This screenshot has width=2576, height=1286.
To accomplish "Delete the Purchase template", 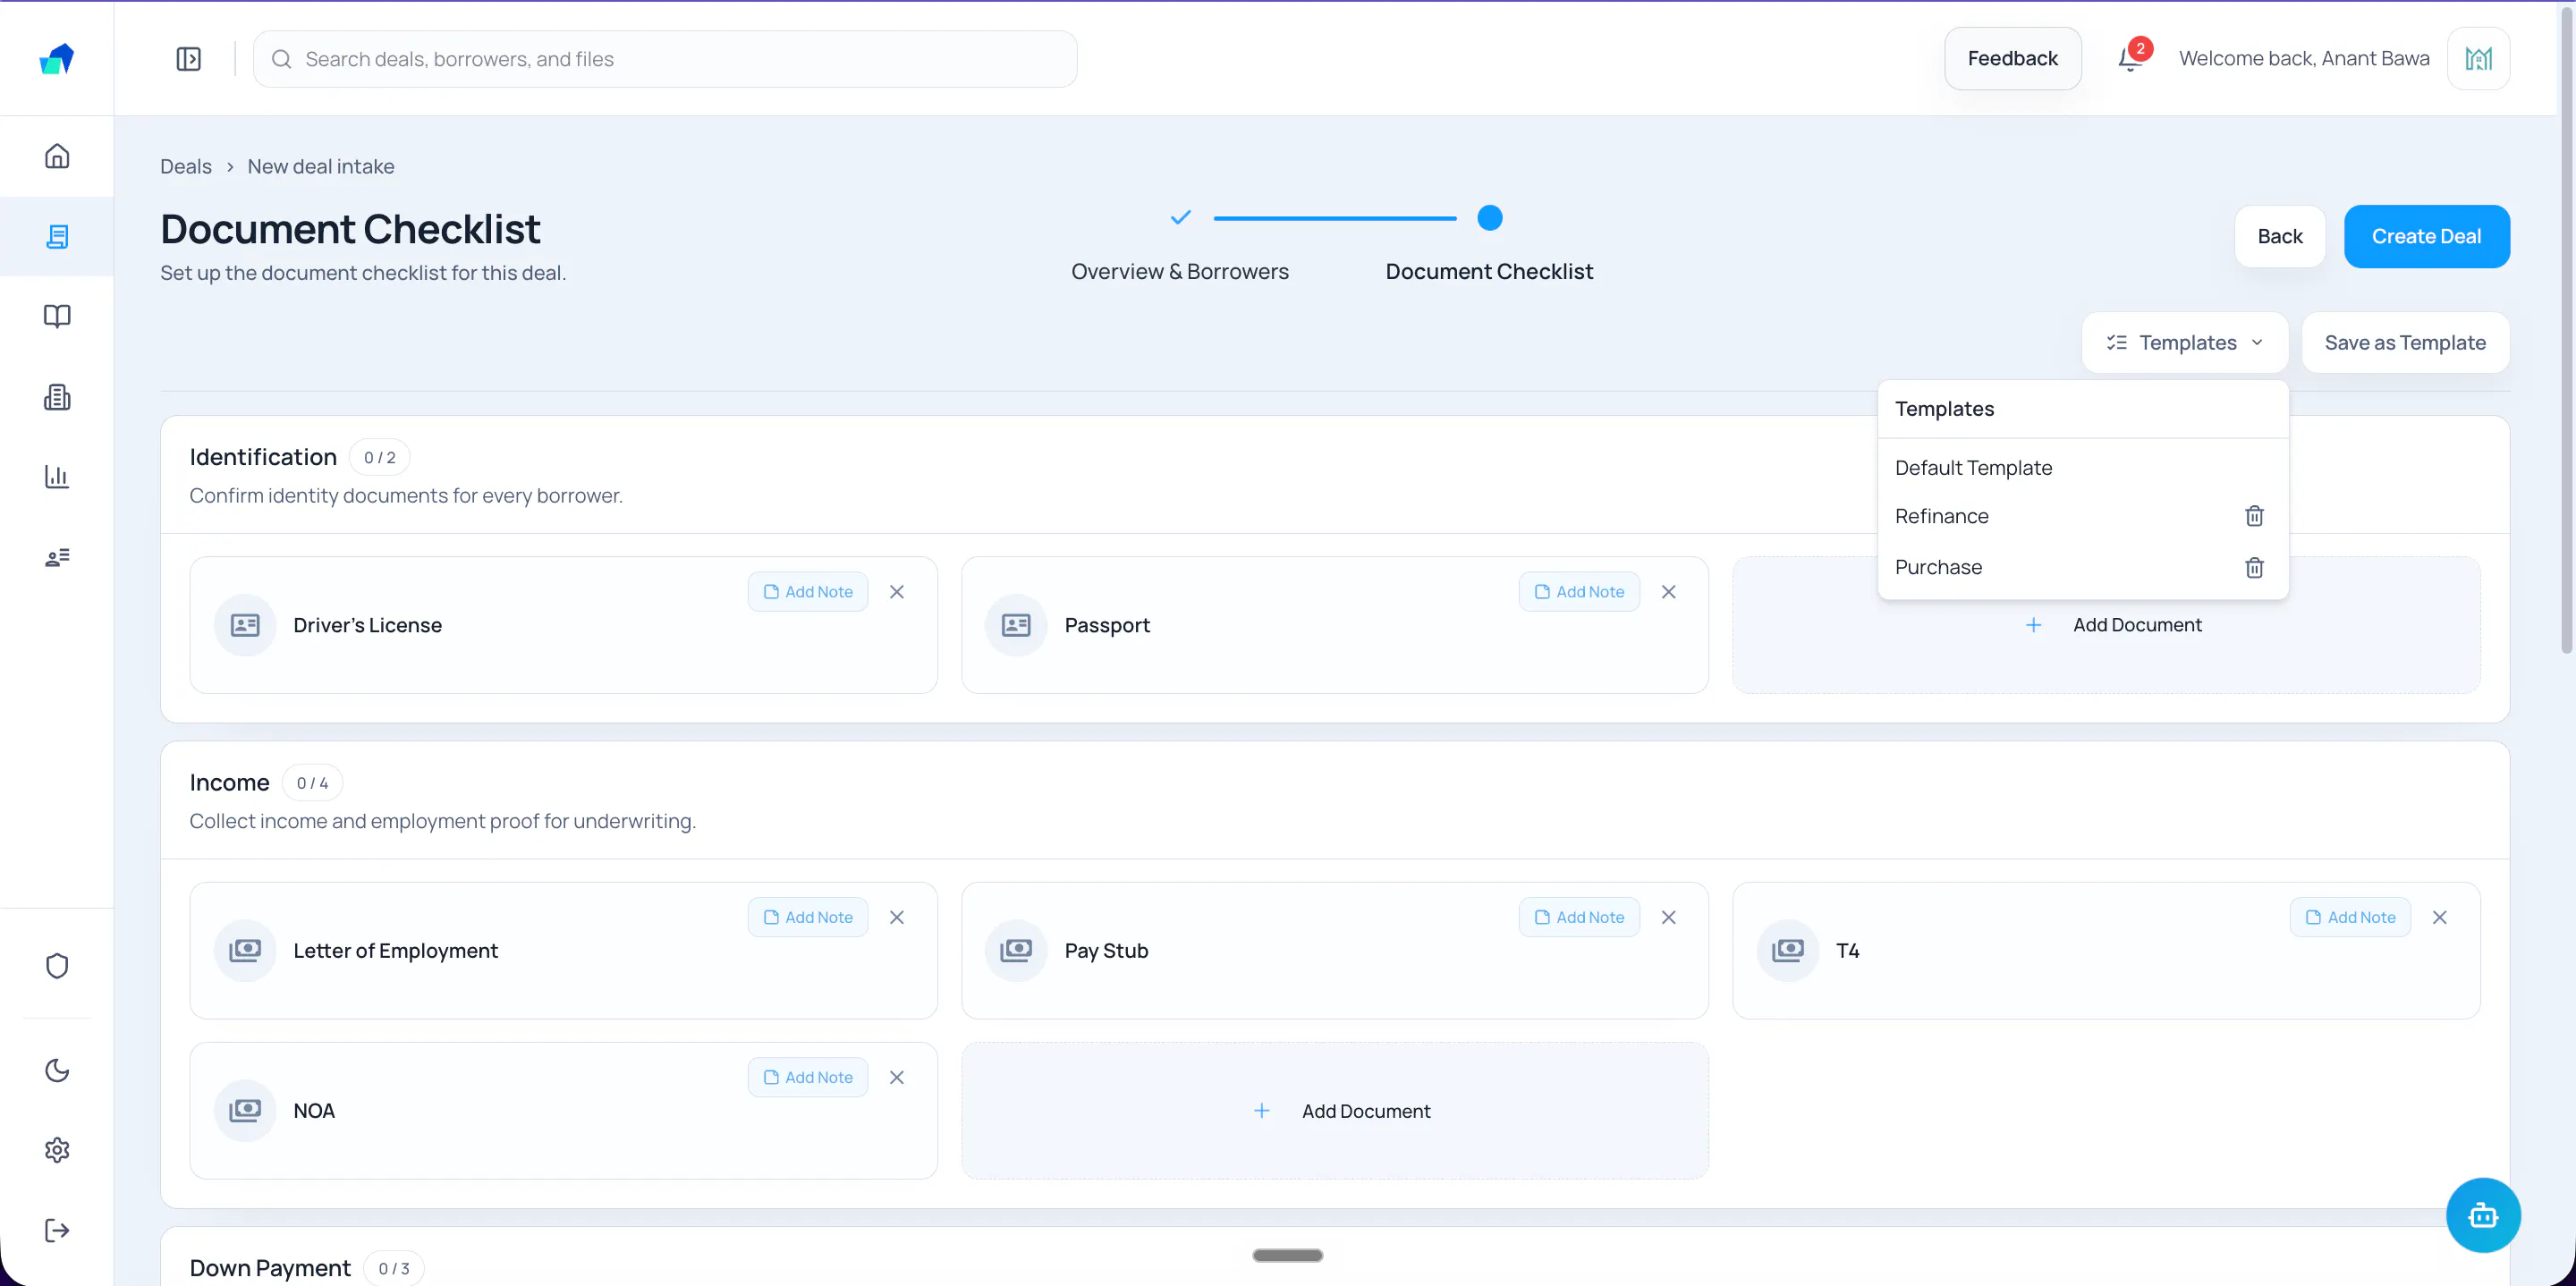I will (x=2254, y=568).
